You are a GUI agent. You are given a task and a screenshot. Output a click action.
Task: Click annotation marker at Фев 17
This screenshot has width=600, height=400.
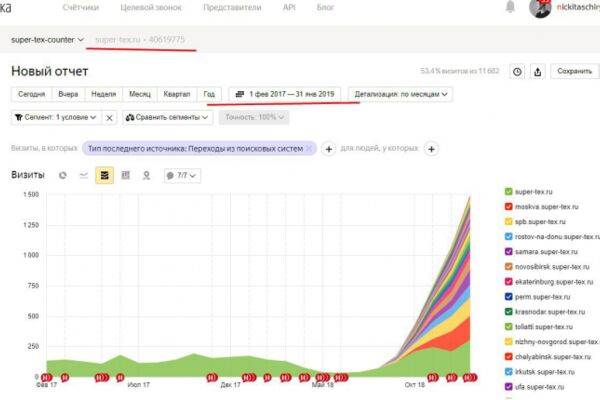coord(47,377)
